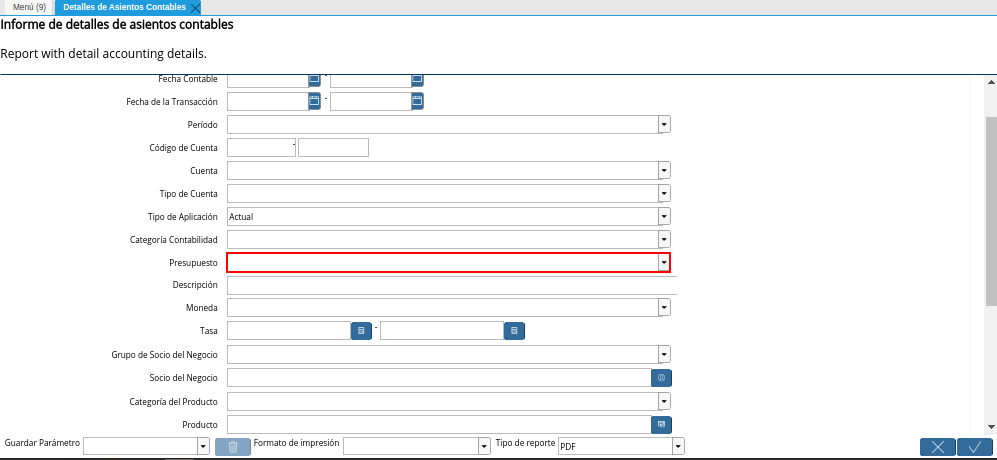Screen dimensions: 997x460
Task: Open Socio del Negocio search lookup icon
Action: [661, 378]
